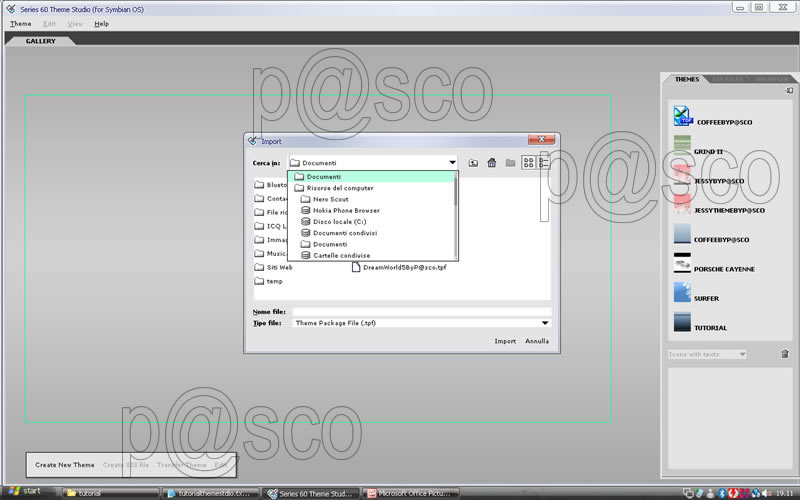
Task: Select the SURFER theme
Action: click(696, 293)
